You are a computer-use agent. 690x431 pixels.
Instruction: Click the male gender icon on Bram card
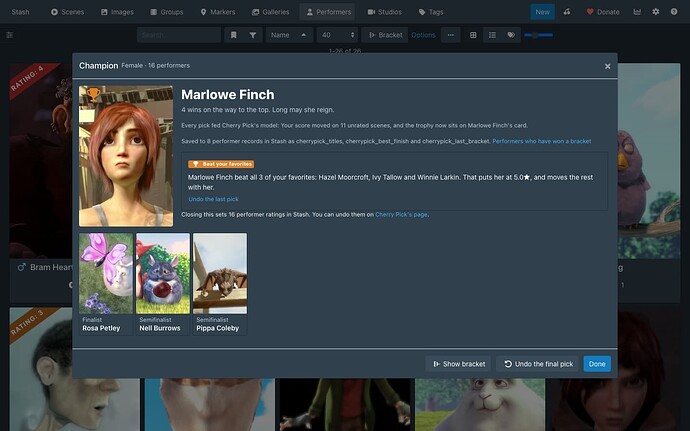22,267
